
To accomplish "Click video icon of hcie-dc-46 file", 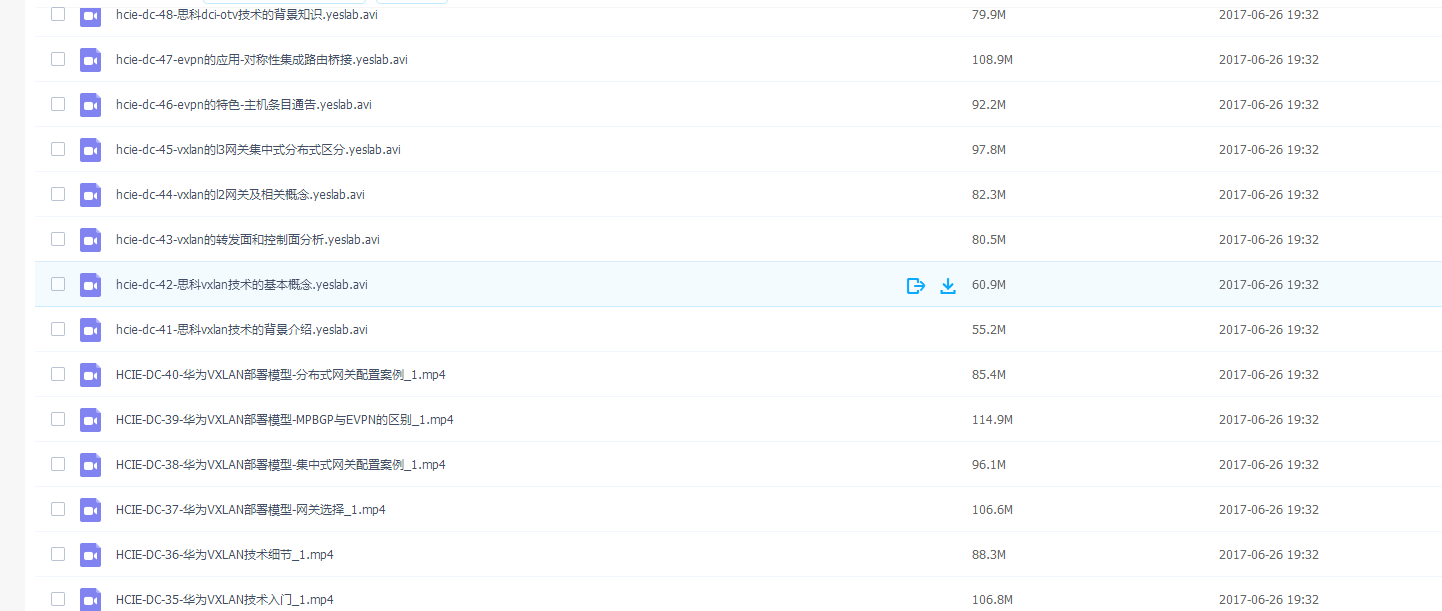I will (x=91, y=105).
